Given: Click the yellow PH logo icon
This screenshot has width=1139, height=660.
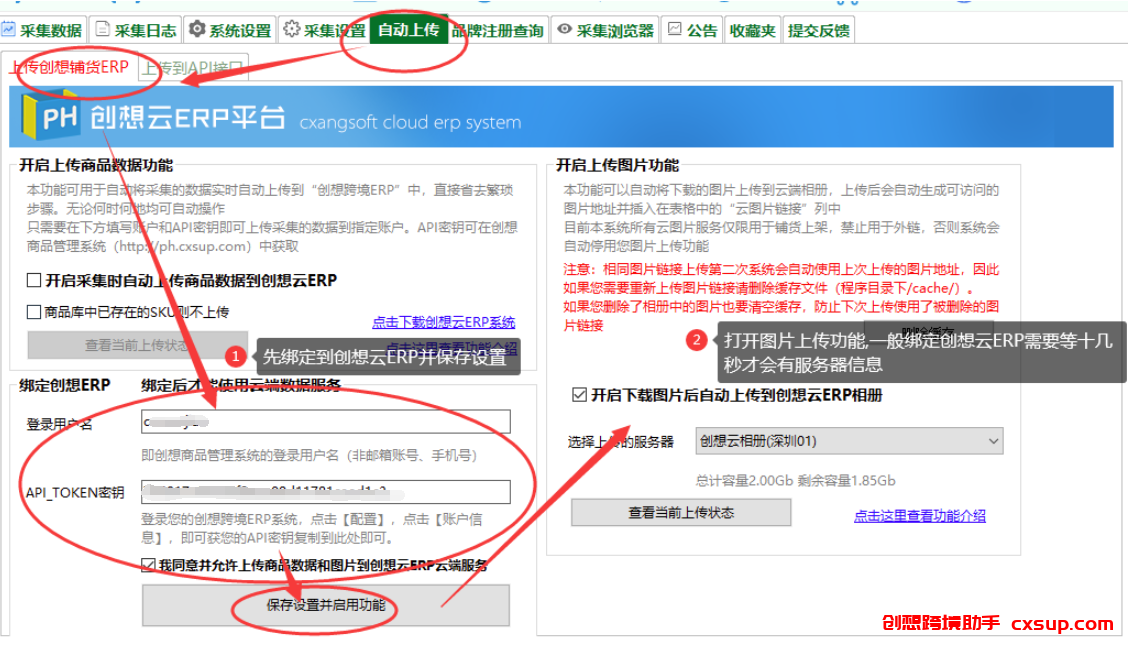Looking at the screenshot, I should click(49, 115).
